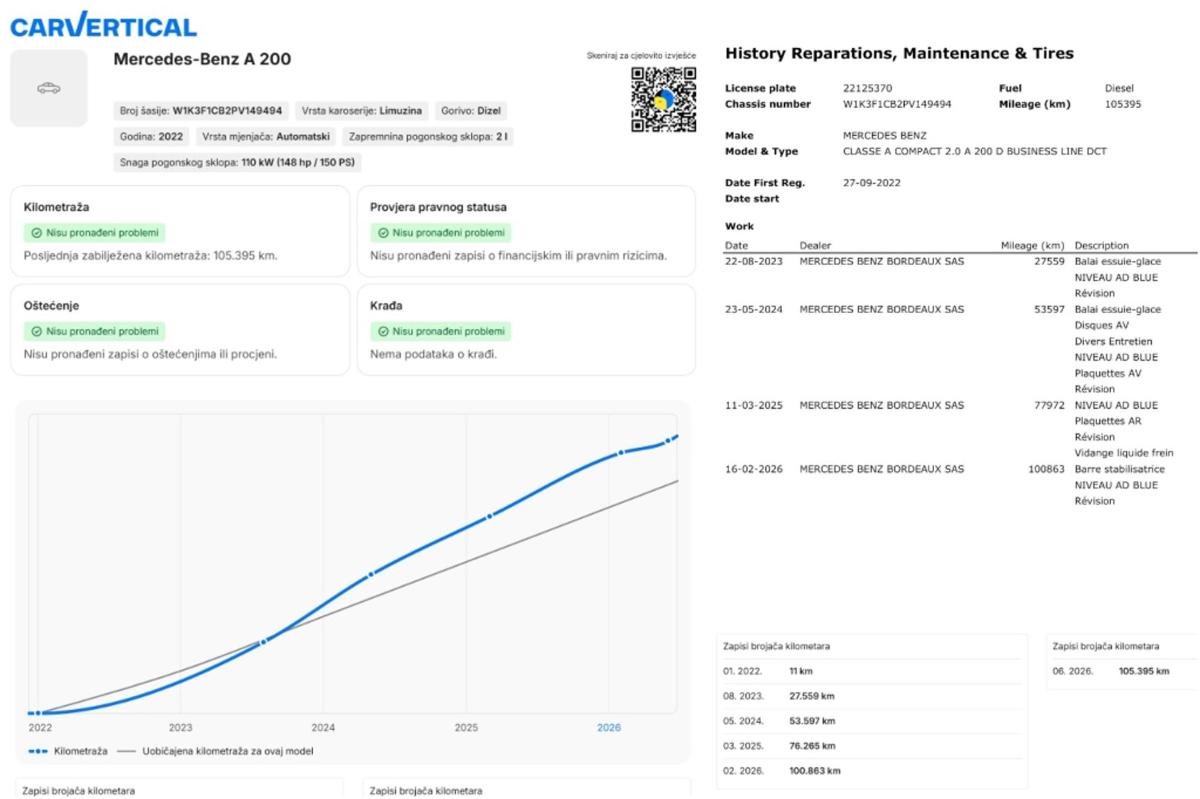Screen dimensions: 1200x799
Task: Click the Uobičajena kilometraža legend line
Action: coord(126,750)
